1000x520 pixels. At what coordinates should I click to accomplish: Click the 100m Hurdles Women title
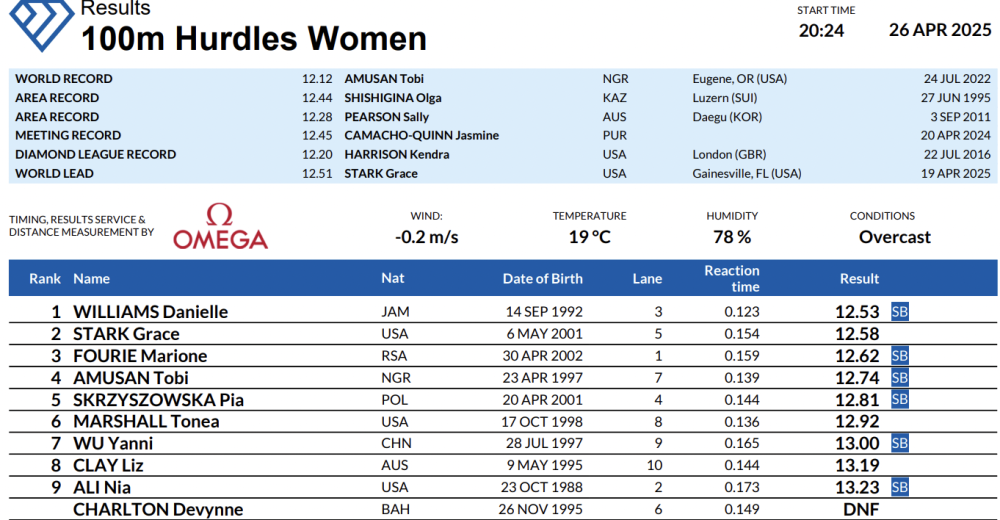coord(254,39)
